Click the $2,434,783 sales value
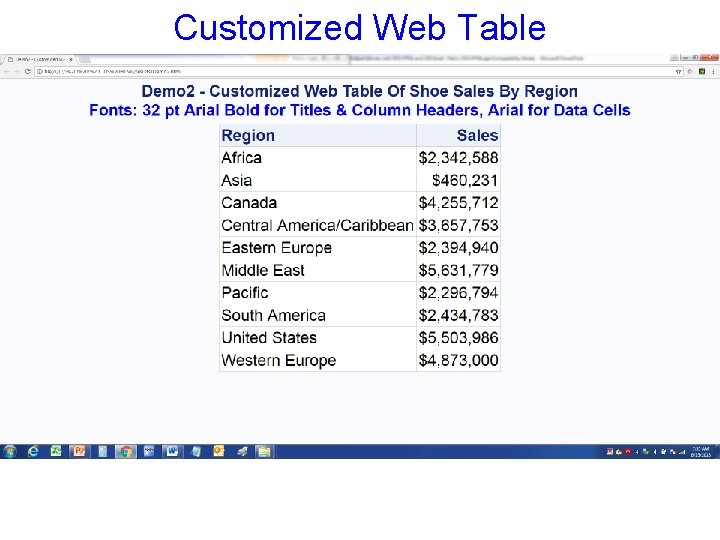Image resolution: width=720 pixels, height=540 pixels. [x=458, y=315]
